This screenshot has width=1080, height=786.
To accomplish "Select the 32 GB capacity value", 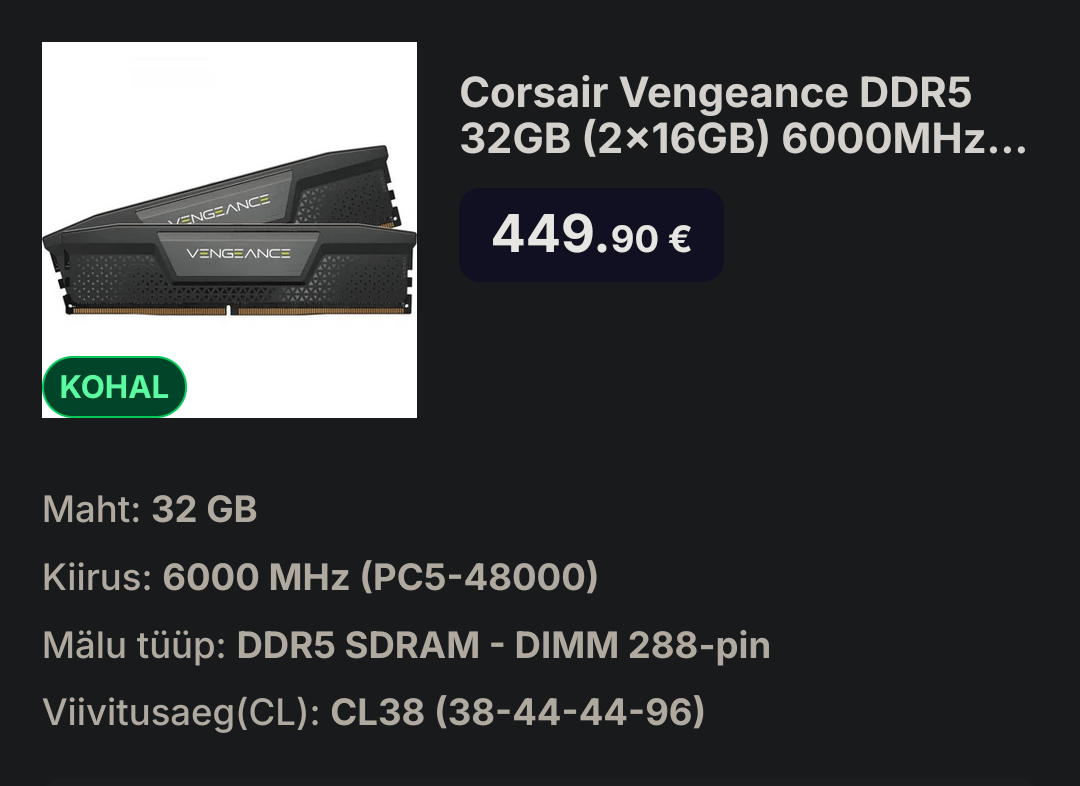I will click(x=204, y=510).
